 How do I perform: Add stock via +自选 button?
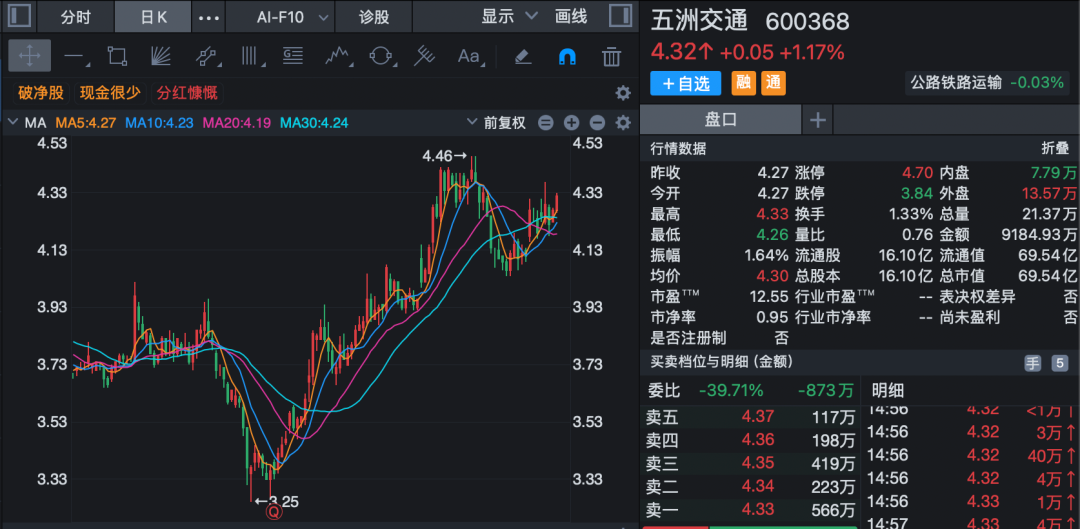pos(685,83)
